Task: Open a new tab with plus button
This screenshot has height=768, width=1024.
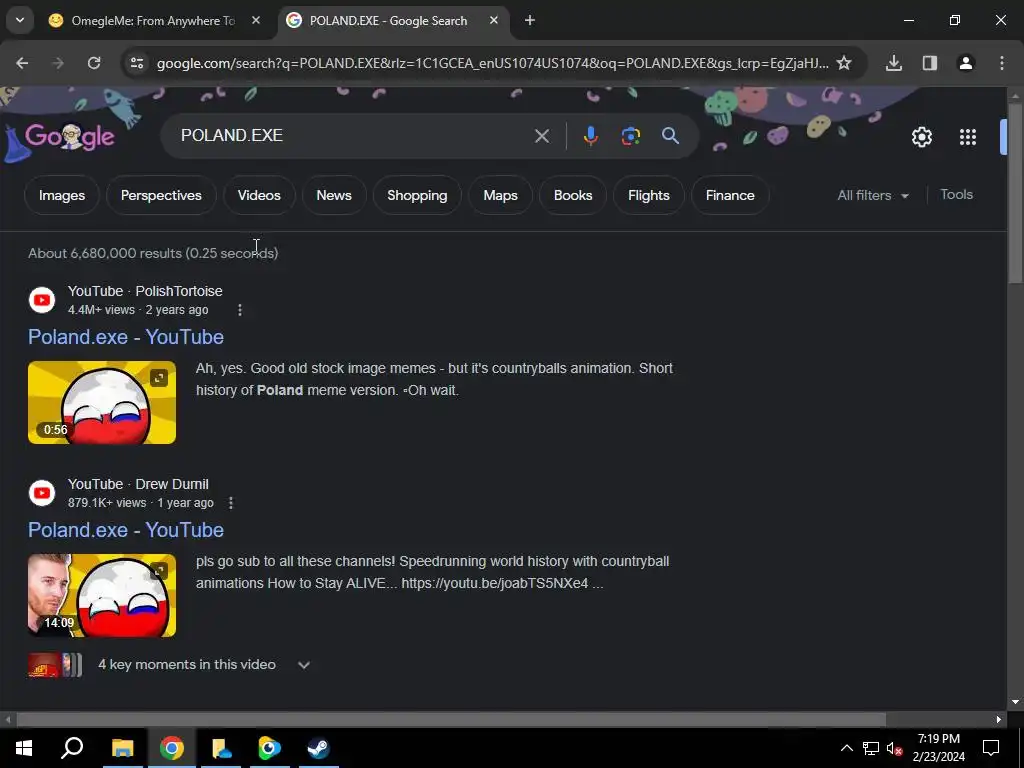Action: tap(530, 21)
